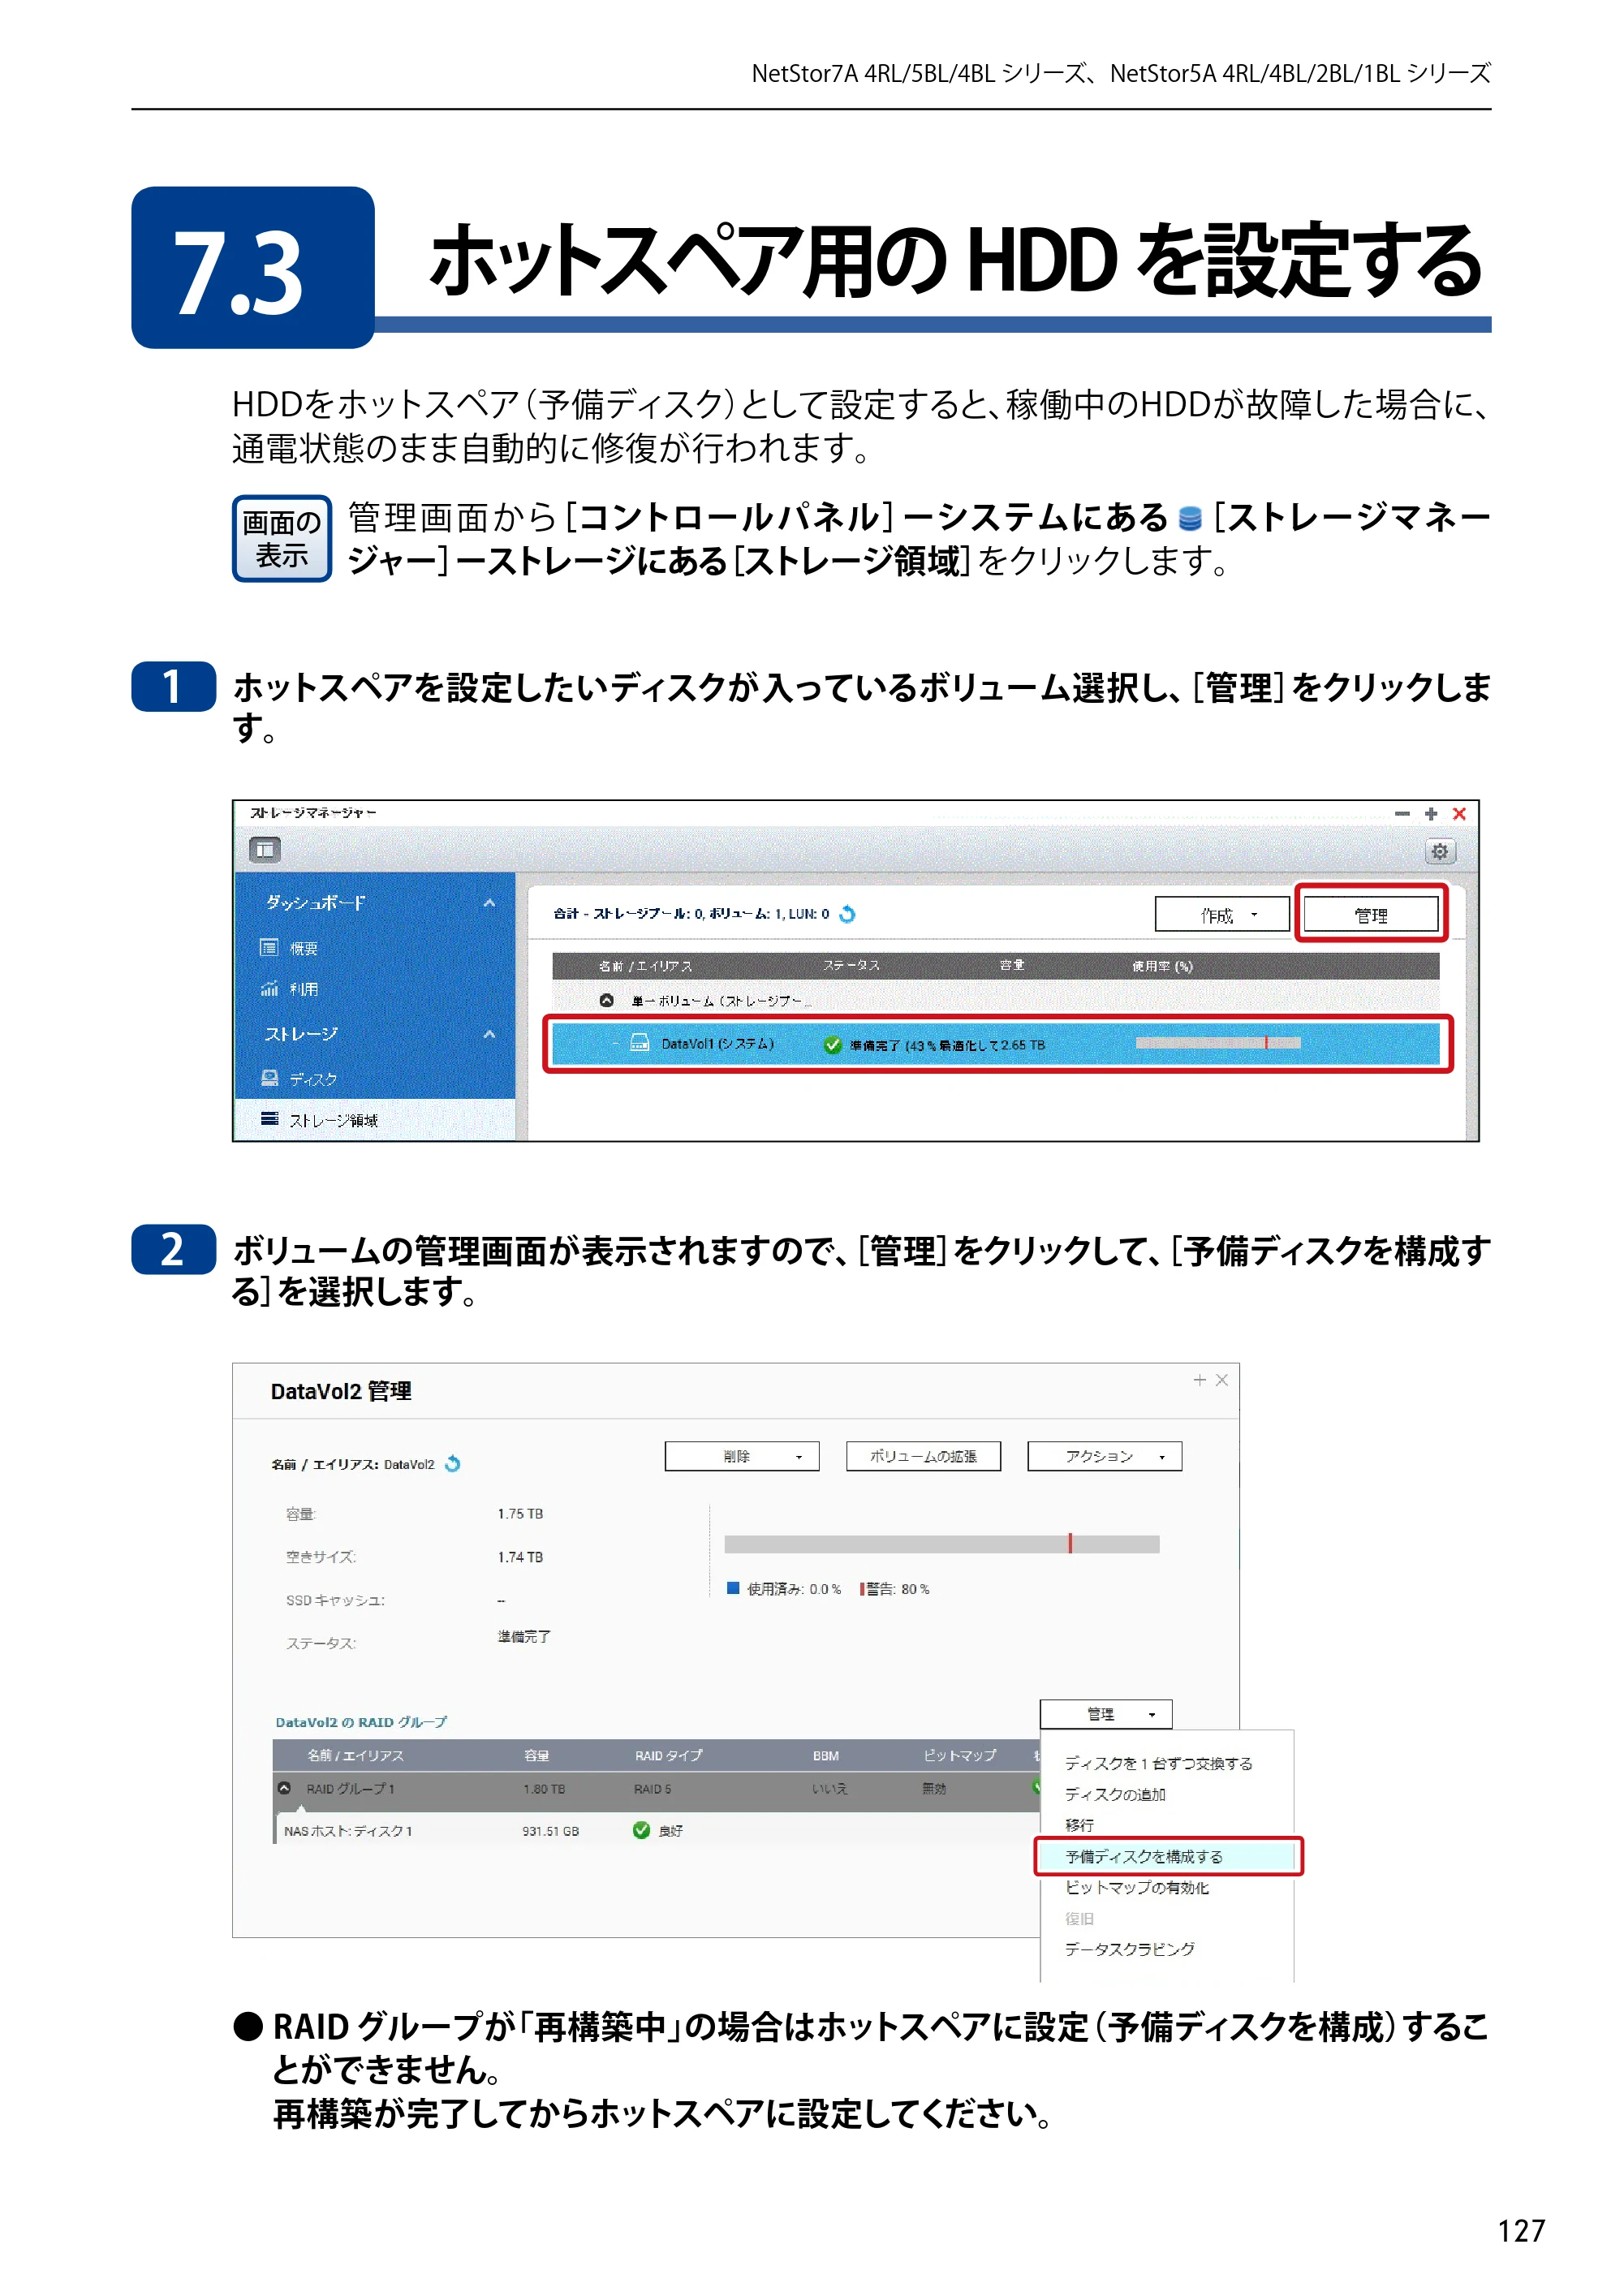The width and height of the screenshot is (1624, 2296).
Task: Click the 931.51 GB capacity cell
Action: coord(550,1831)
